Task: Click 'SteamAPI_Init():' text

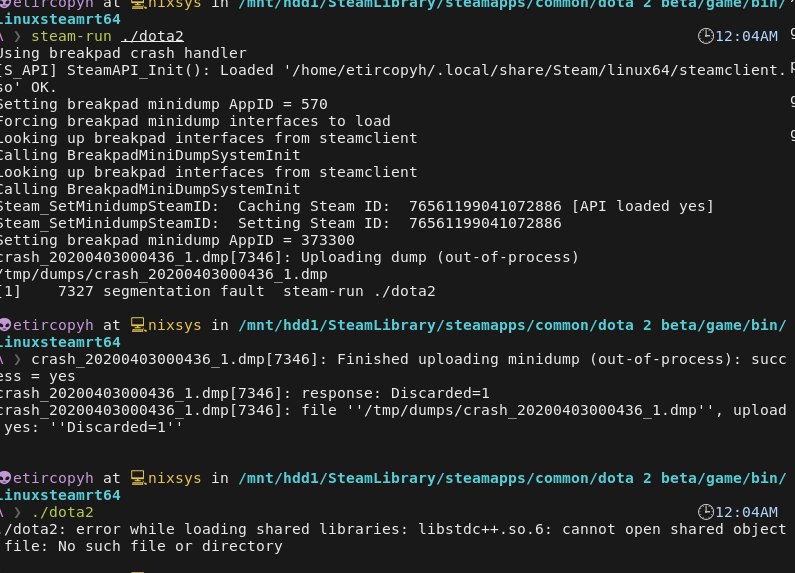Action: [x=138, y=70]
